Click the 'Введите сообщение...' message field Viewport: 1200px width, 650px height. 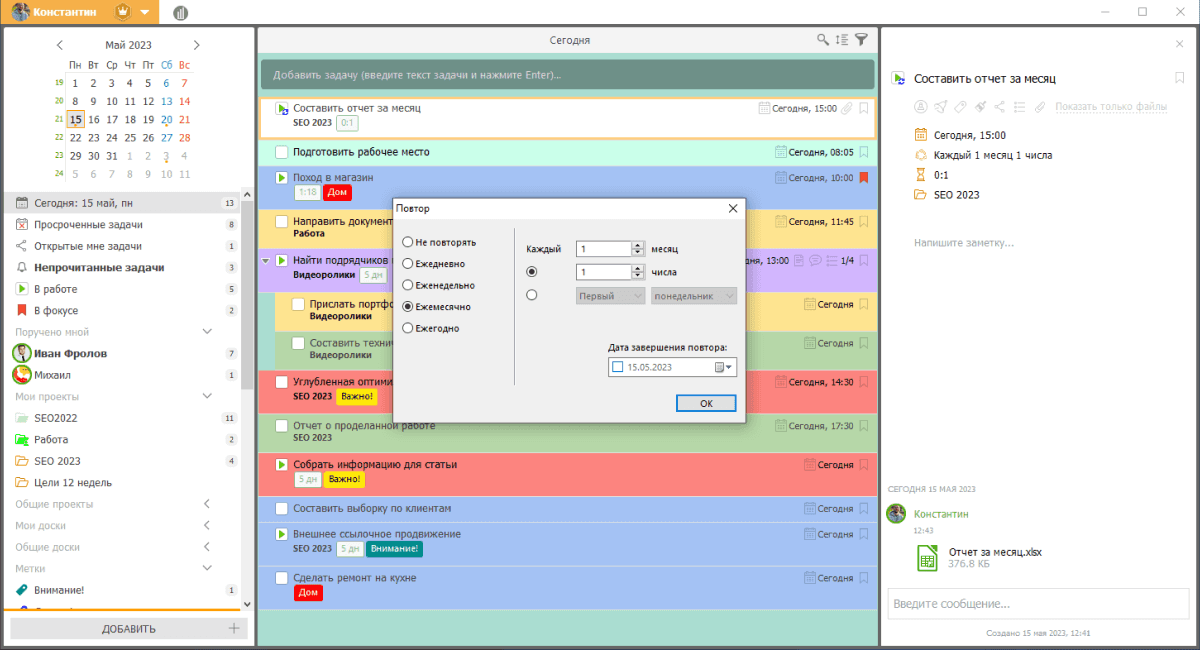click(x=1035, y=604)
